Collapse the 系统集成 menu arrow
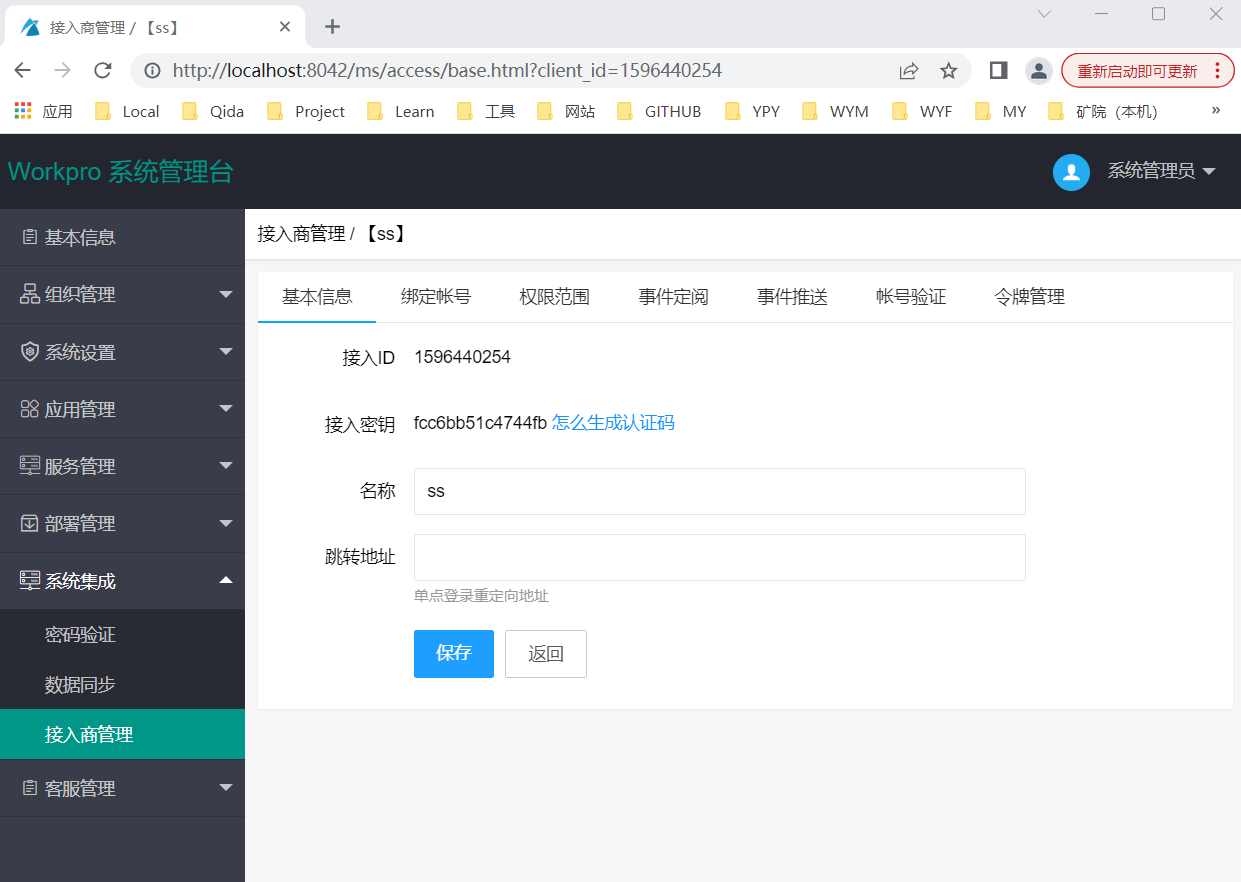This screenshot has width=1241, height=882. [225, 581]
